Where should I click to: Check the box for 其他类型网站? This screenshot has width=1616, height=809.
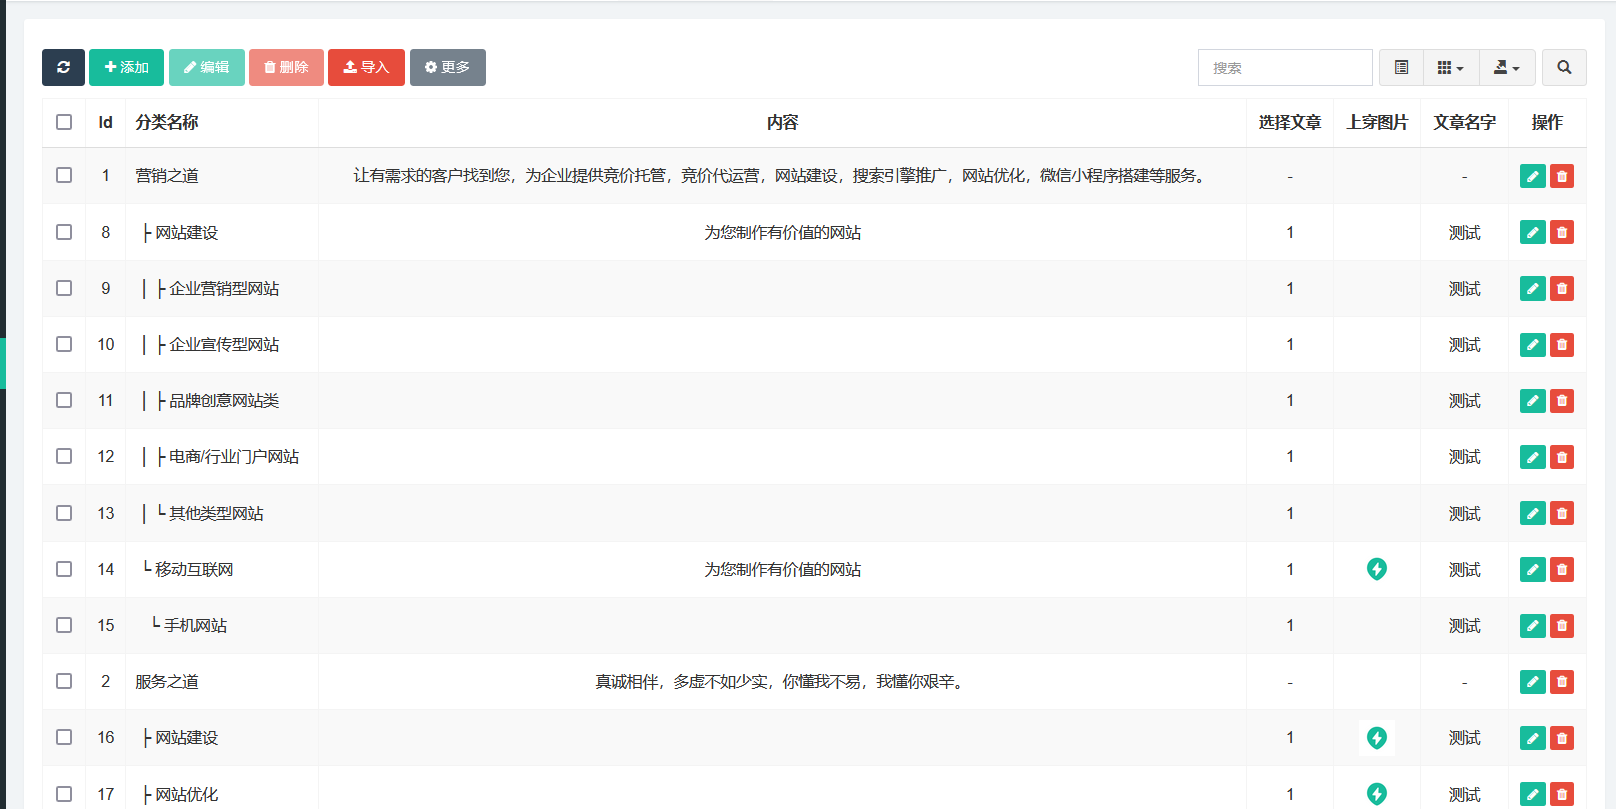64,513
